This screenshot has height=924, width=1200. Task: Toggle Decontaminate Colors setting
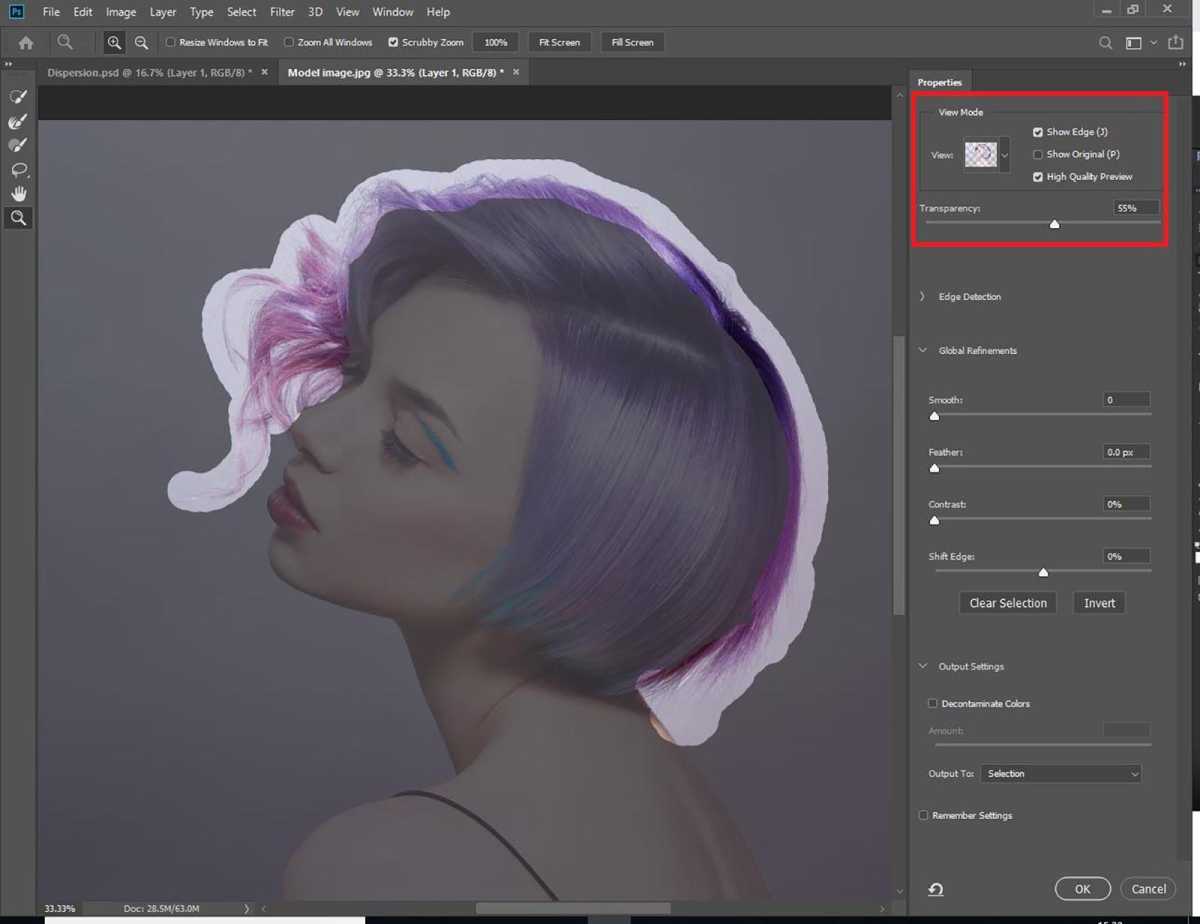(x=932, y=703)
